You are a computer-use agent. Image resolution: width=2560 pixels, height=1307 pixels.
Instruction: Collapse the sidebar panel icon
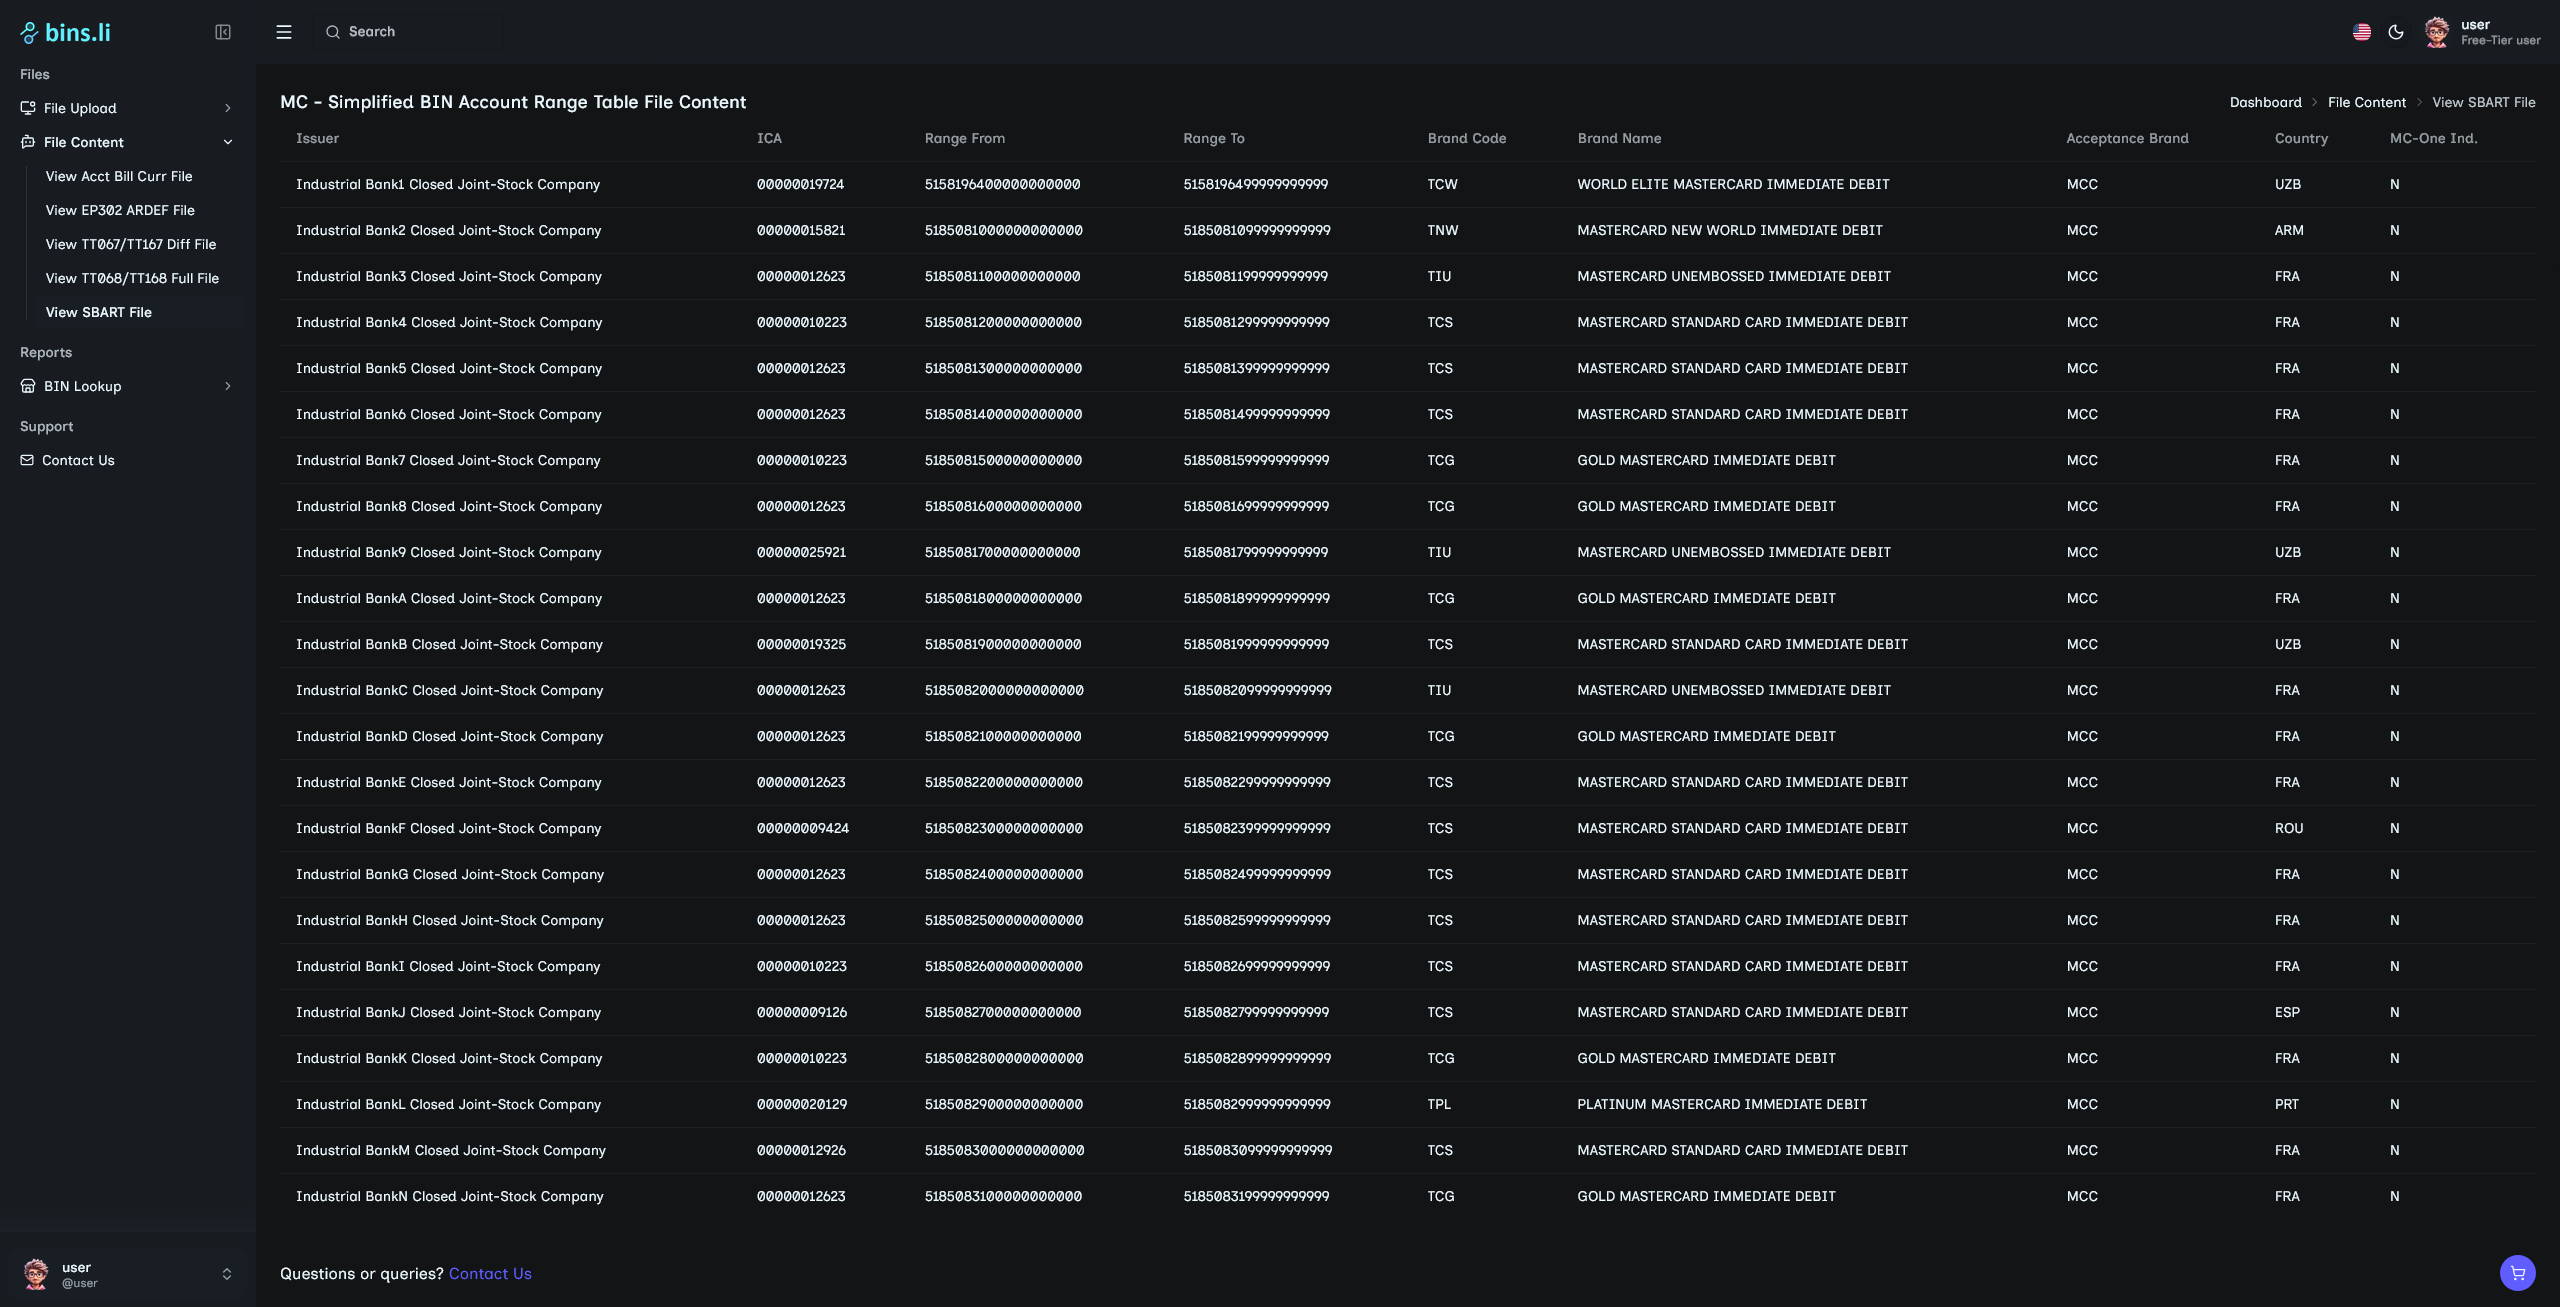click(223, 32)
